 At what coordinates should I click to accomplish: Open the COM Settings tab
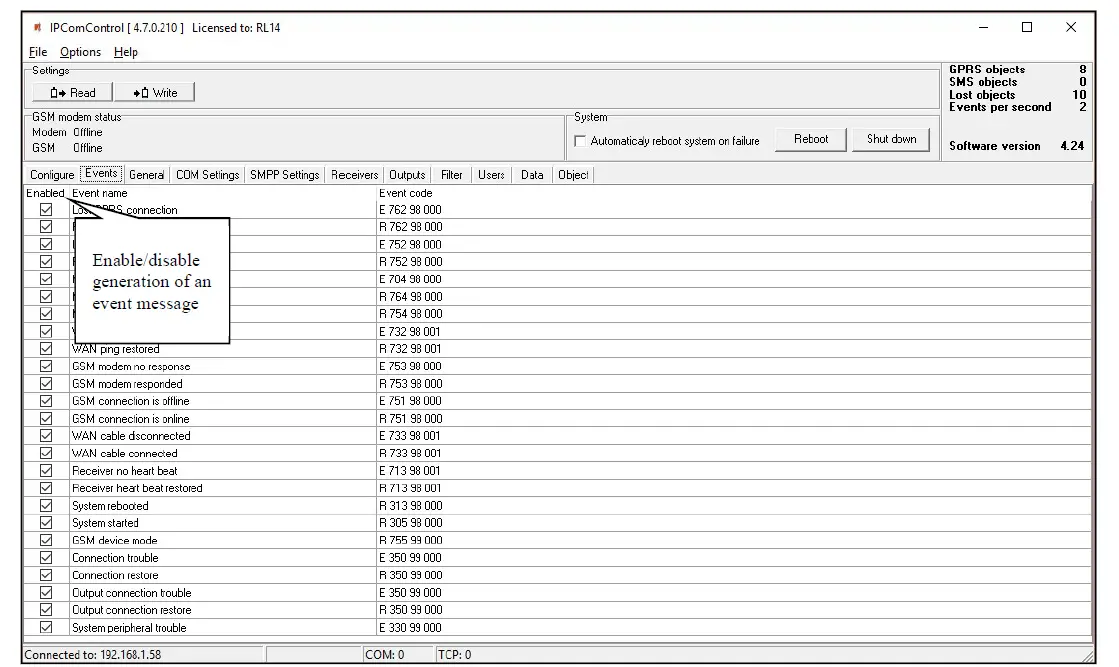tap(208, 175)
